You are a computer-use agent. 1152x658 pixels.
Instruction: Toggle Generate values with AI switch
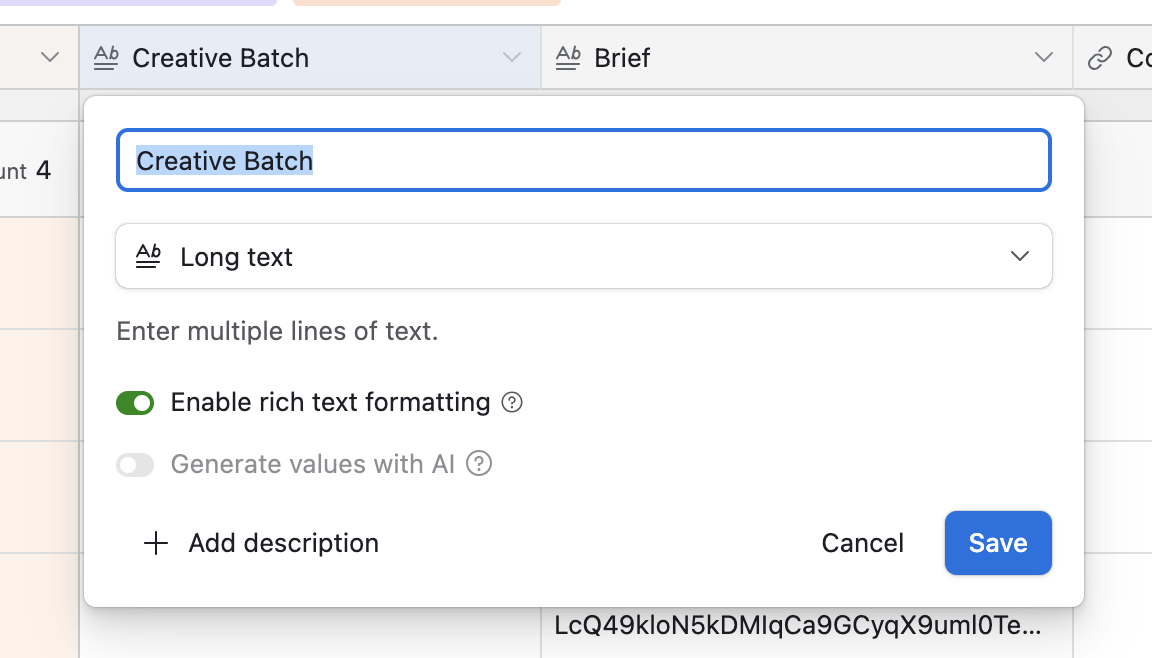pos(135,465)
